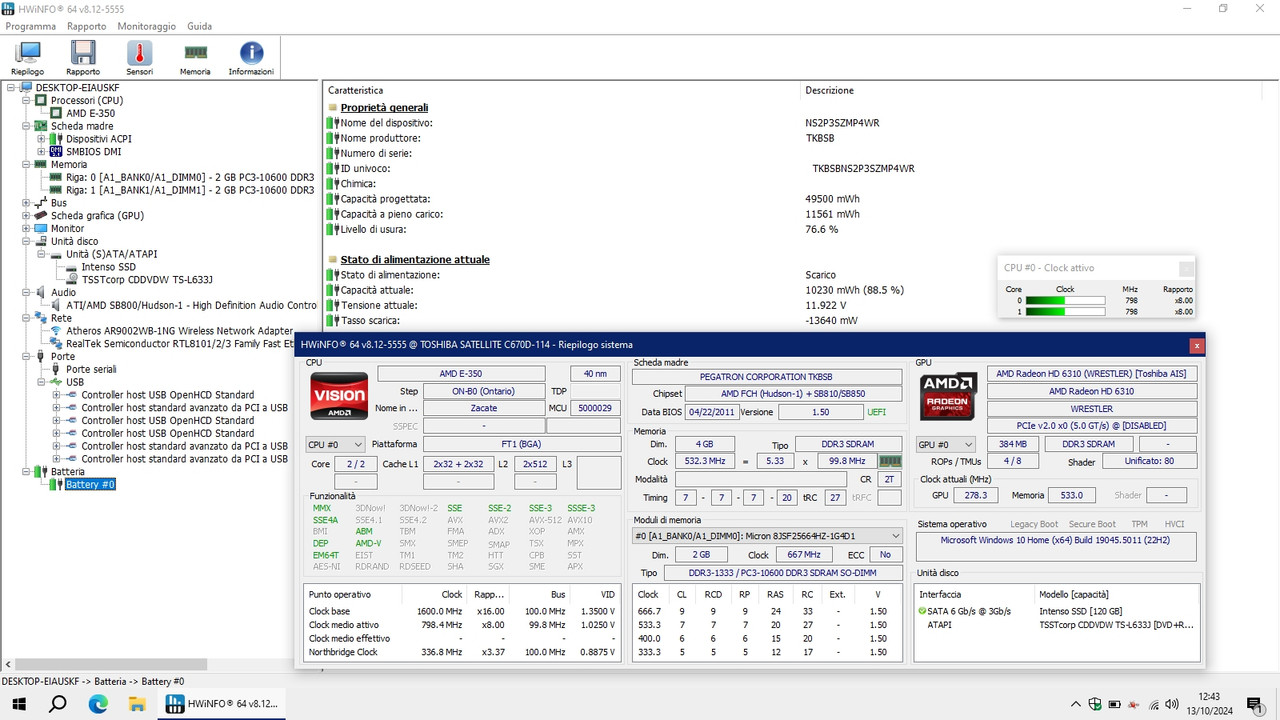Collapse the Batteria tree node
This screenshot has height=720, width=1280.
point(26,472)
